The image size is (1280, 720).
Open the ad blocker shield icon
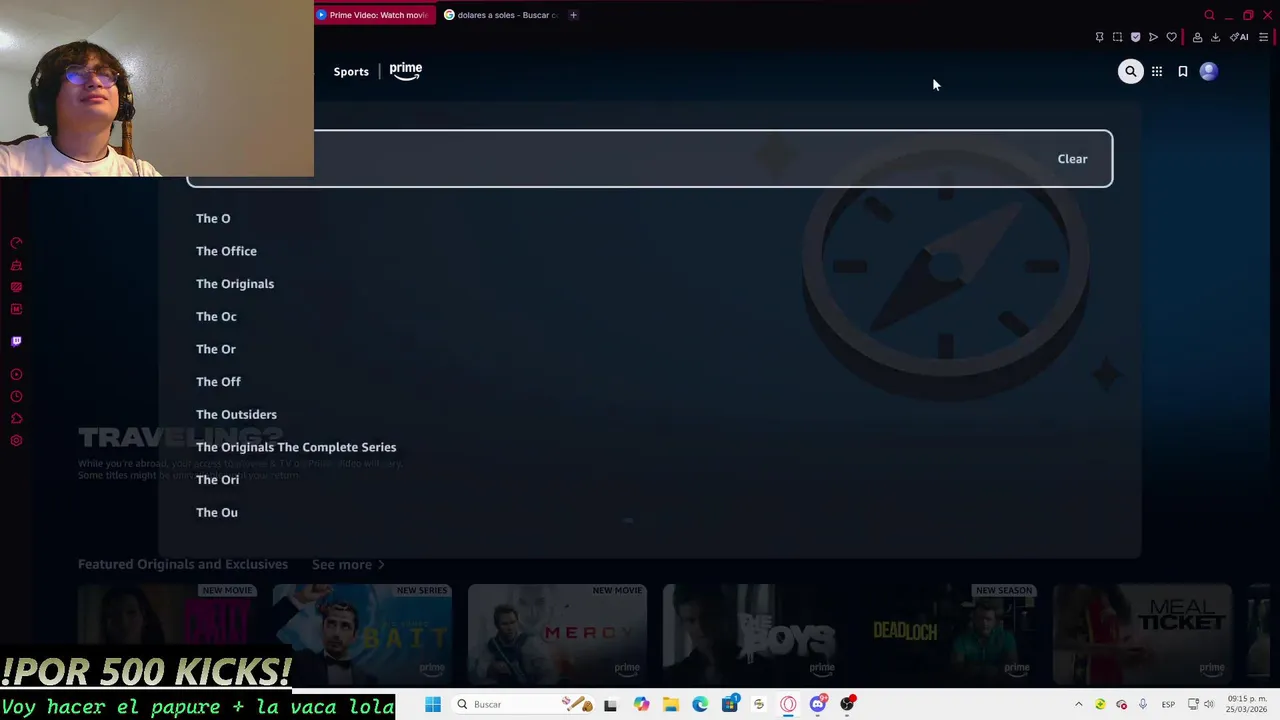(1135, 37)
